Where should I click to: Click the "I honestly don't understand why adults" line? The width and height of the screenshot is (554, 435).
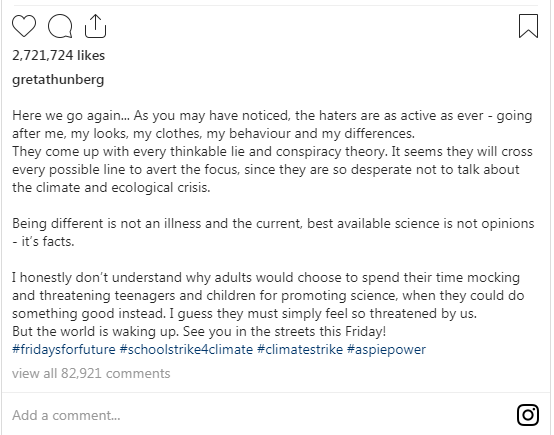266,278
